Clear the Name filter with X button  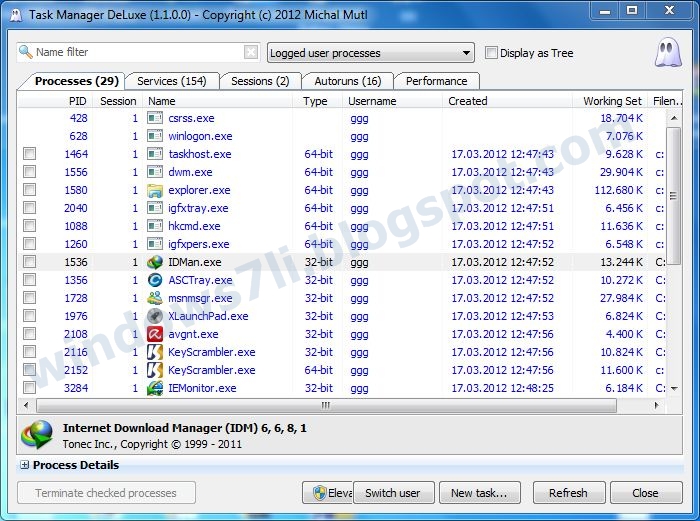point(251,52)
